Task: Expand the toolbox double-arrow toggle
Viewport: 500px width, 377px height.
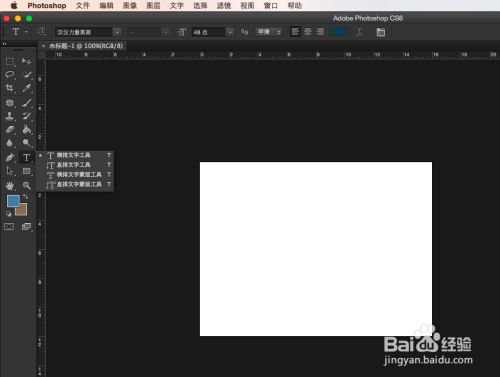Action: pyautogui.click(x=4, y=44)
